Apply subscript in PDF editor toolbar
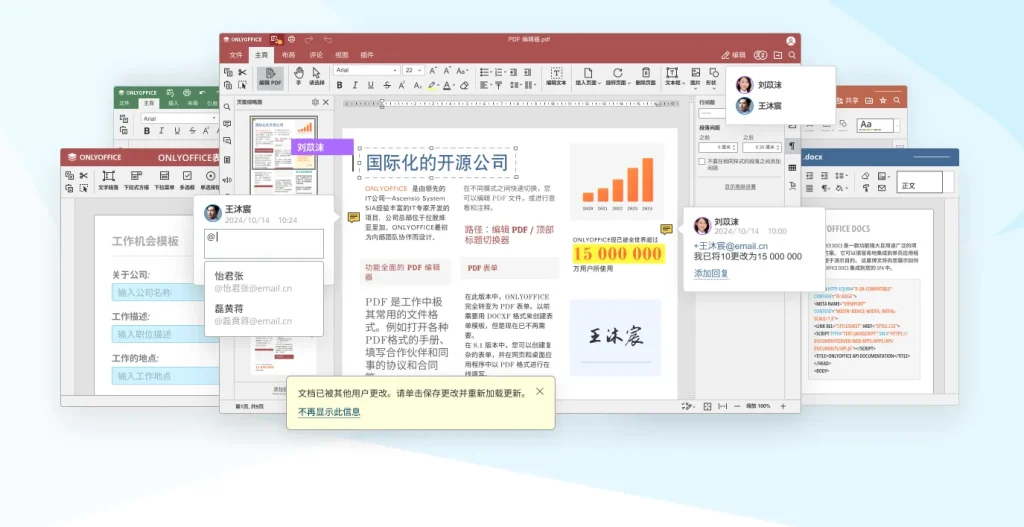This screenshot has width=1024, height=527. (x=417, y=86)
